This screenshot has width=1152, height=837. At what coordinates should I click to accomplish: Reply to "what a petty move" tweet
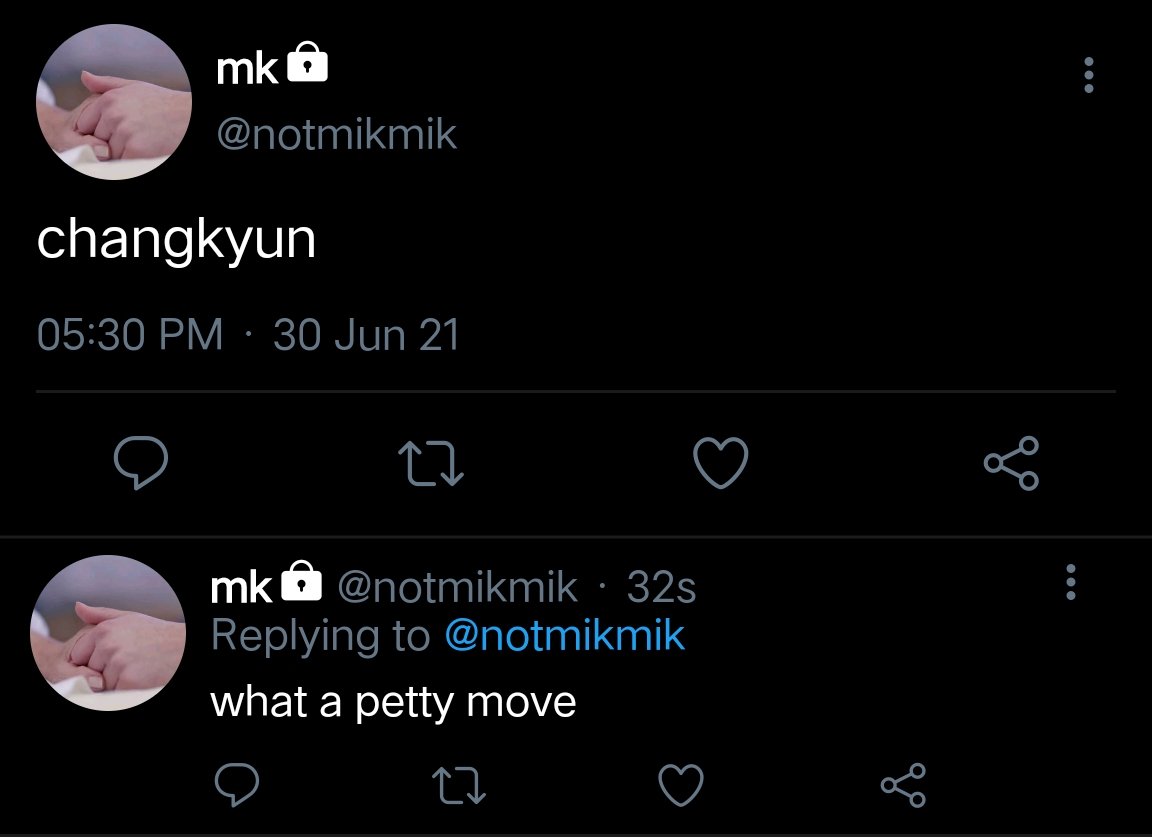[x=237, y=785]
